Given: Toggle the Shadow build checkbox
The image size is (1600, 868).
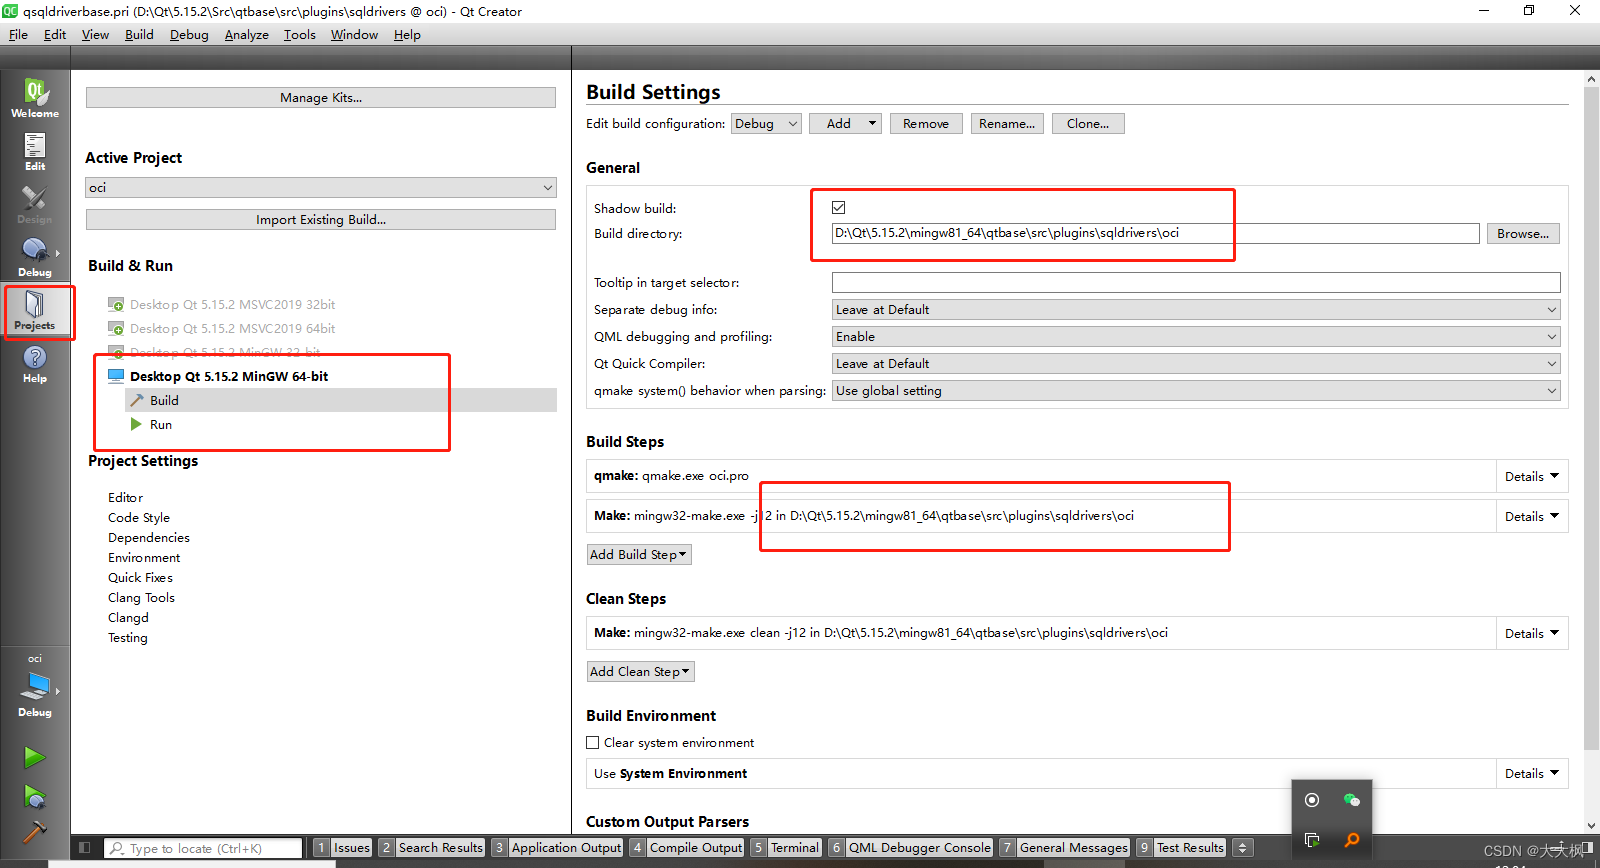Looking at the screenshot, I should pyautogui.click(x=839, y=208).
